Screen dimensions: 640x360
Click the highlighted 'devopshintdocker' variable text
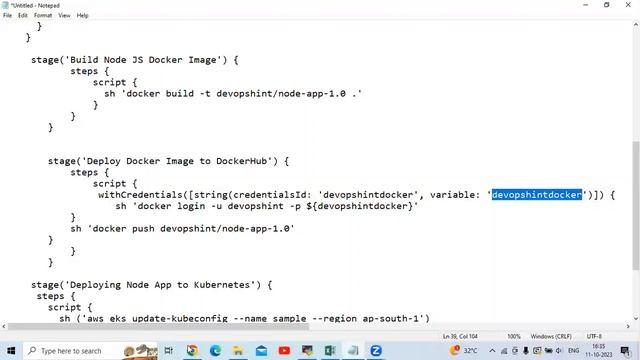point(537,195)
